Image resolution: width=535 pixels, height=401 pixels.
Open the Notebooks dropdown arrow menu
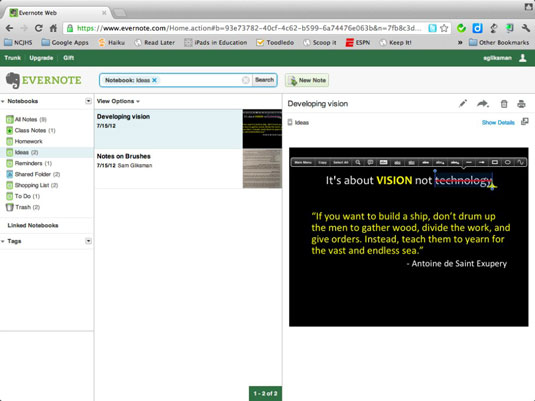88,101
